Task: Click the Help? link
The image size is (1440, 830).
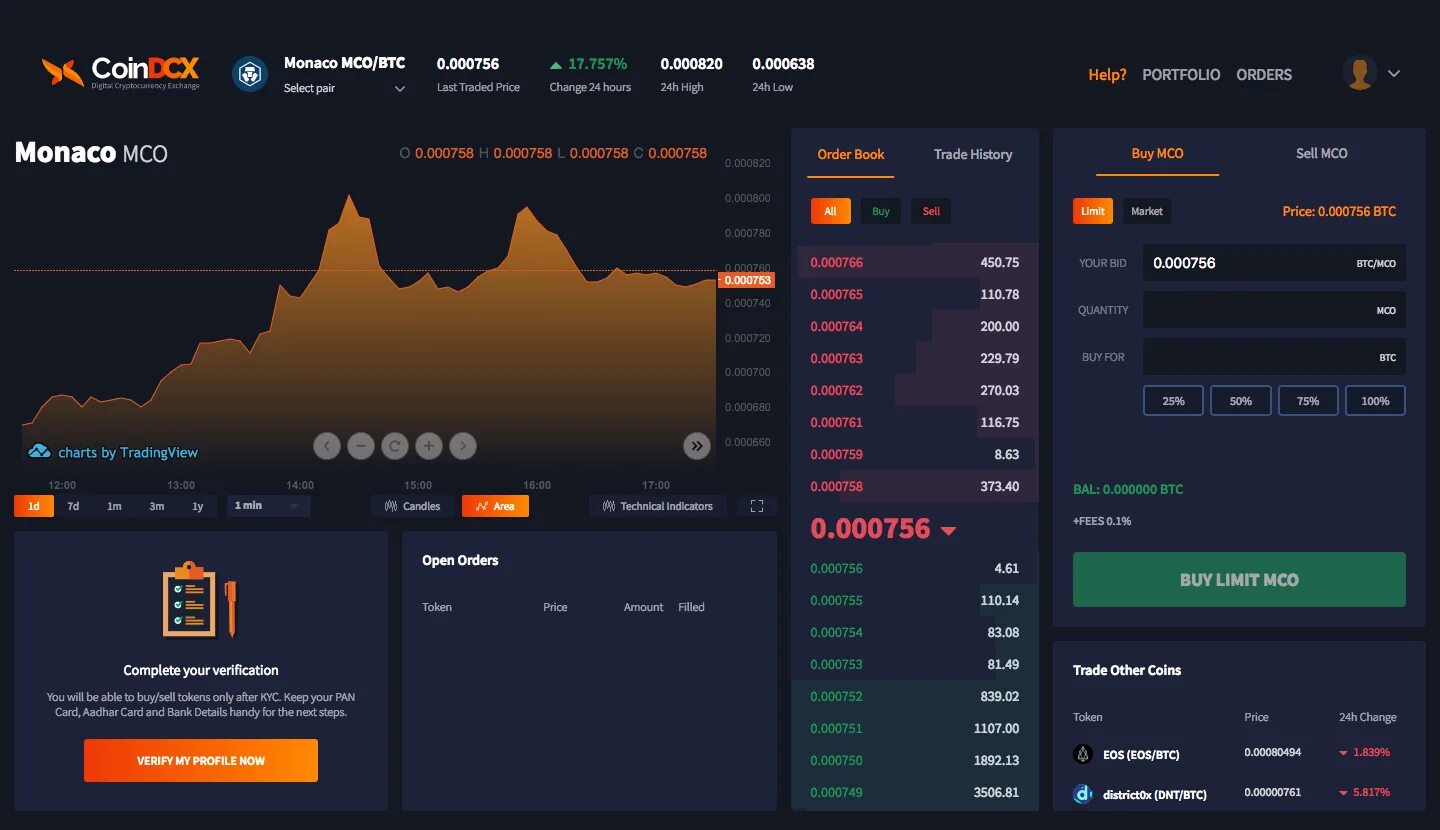Action: coord(1107,75)
